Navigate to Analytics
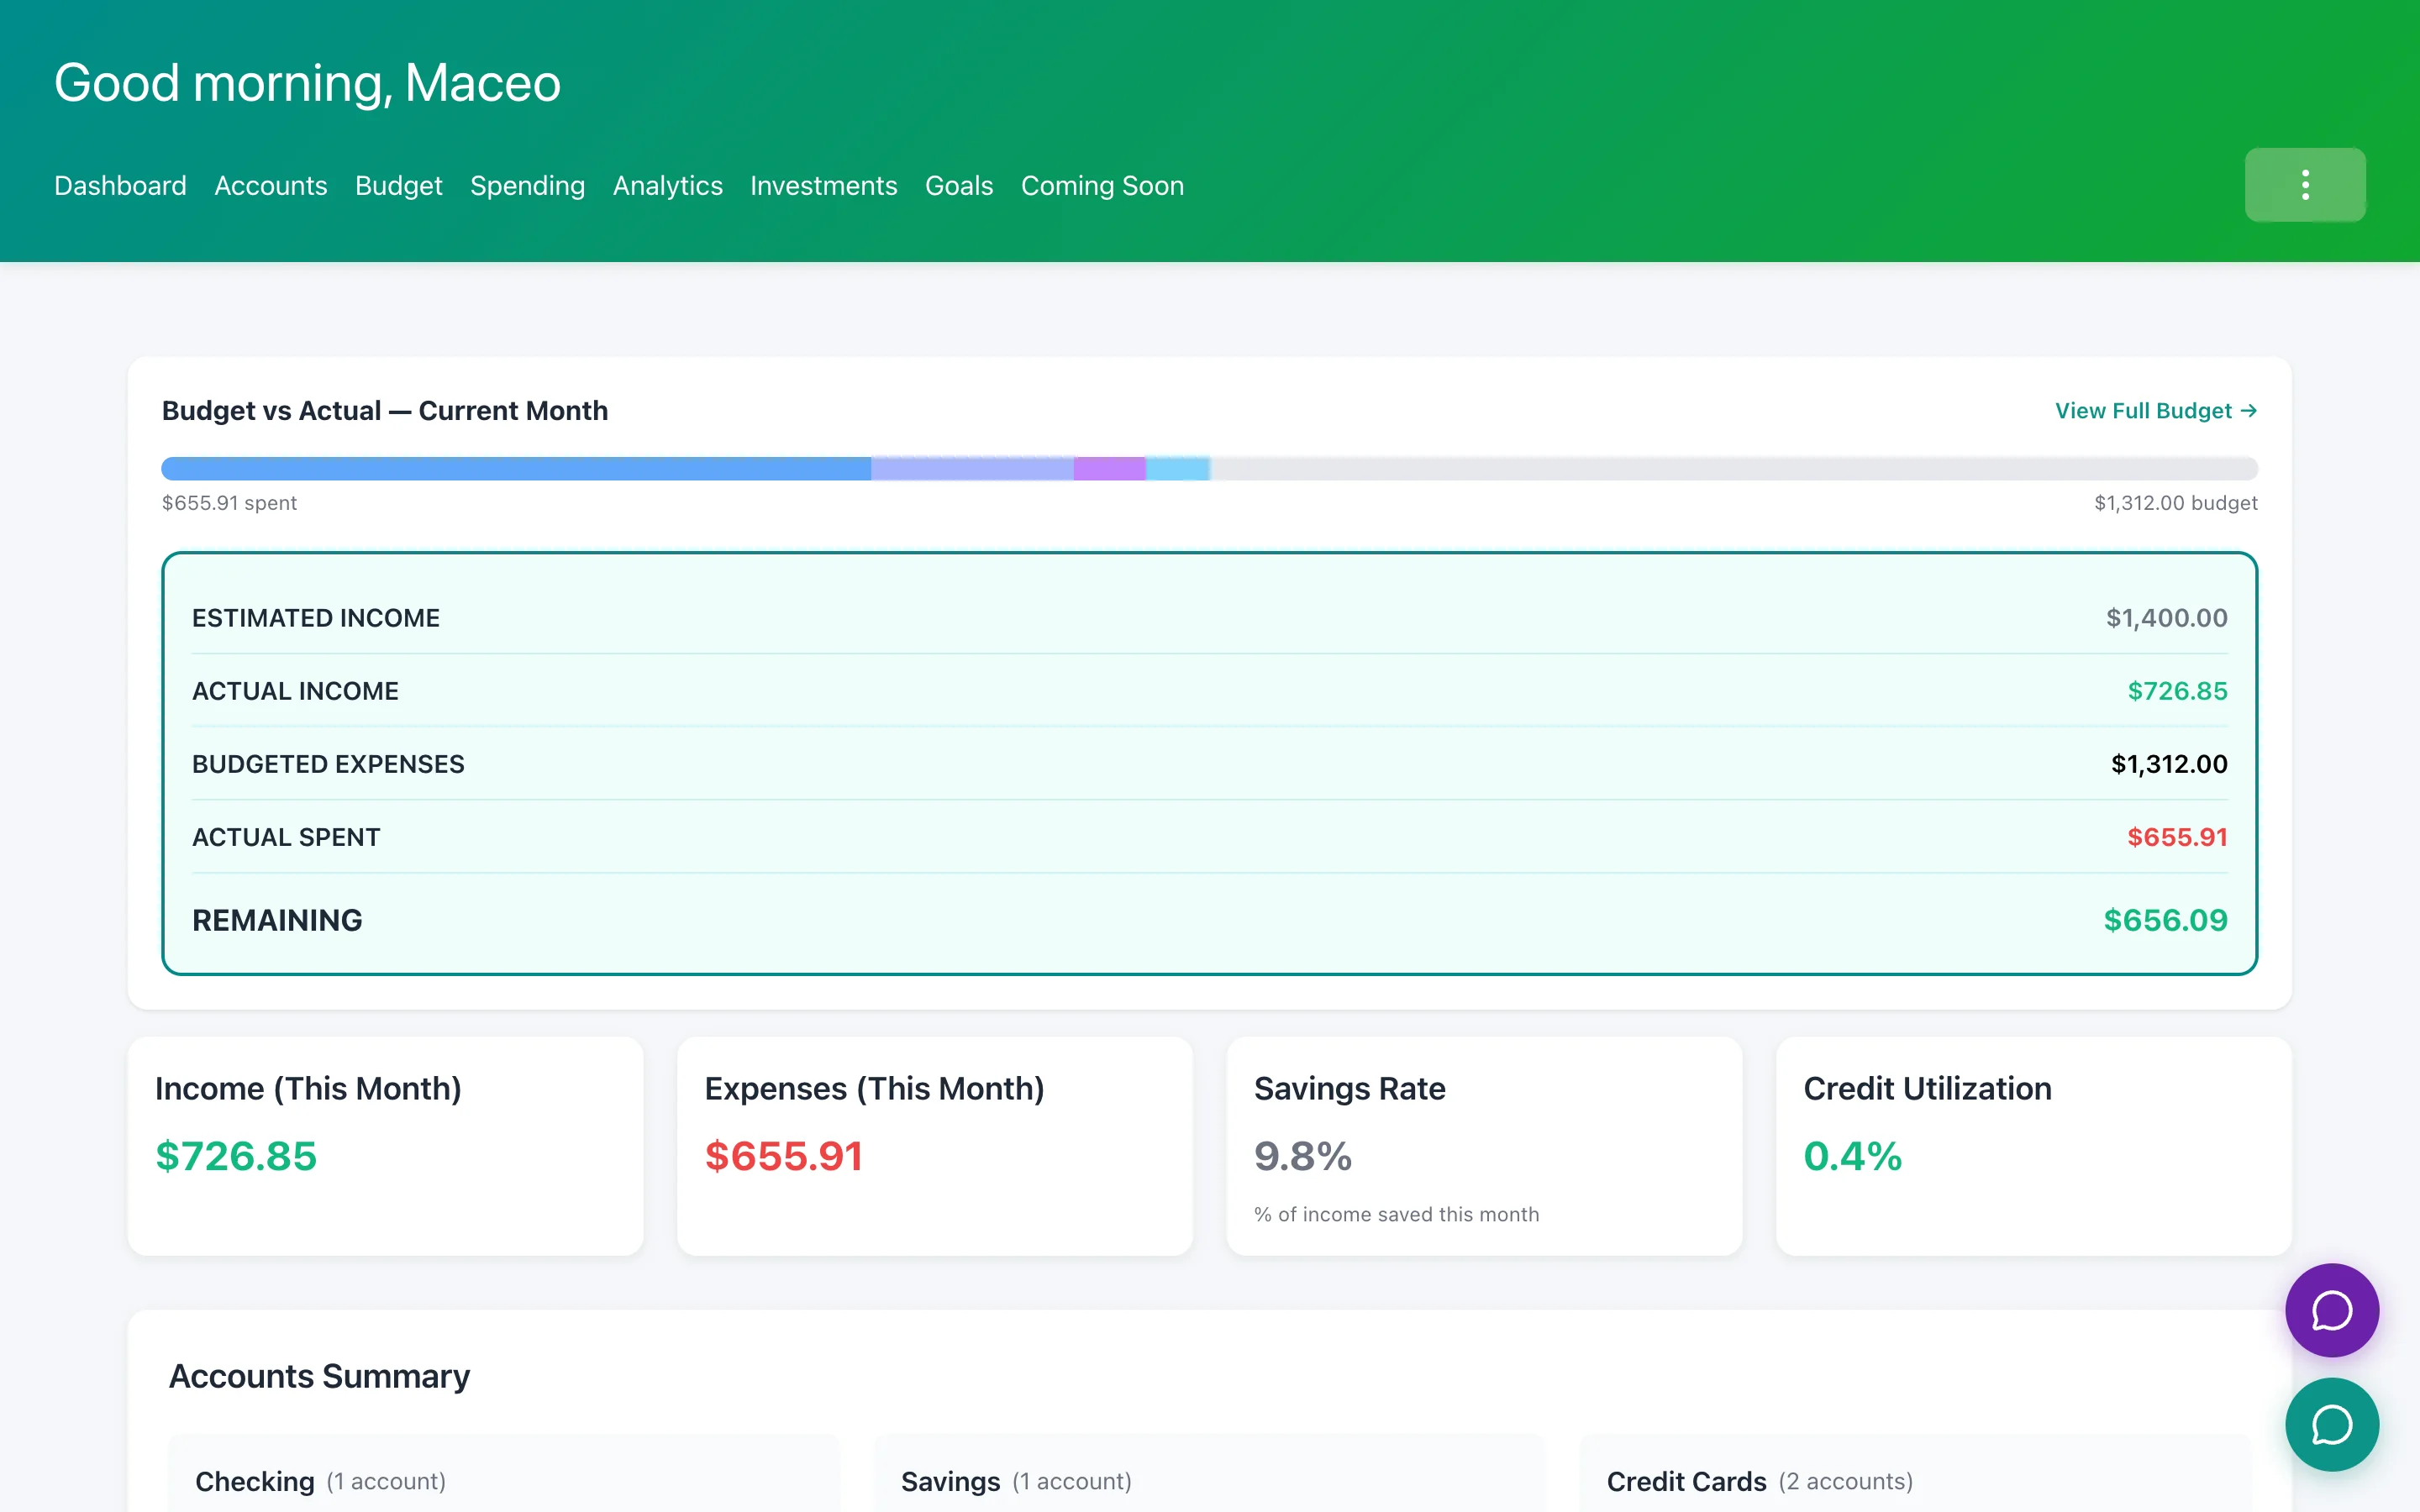2420x1512 pixels. pos(667,185)
